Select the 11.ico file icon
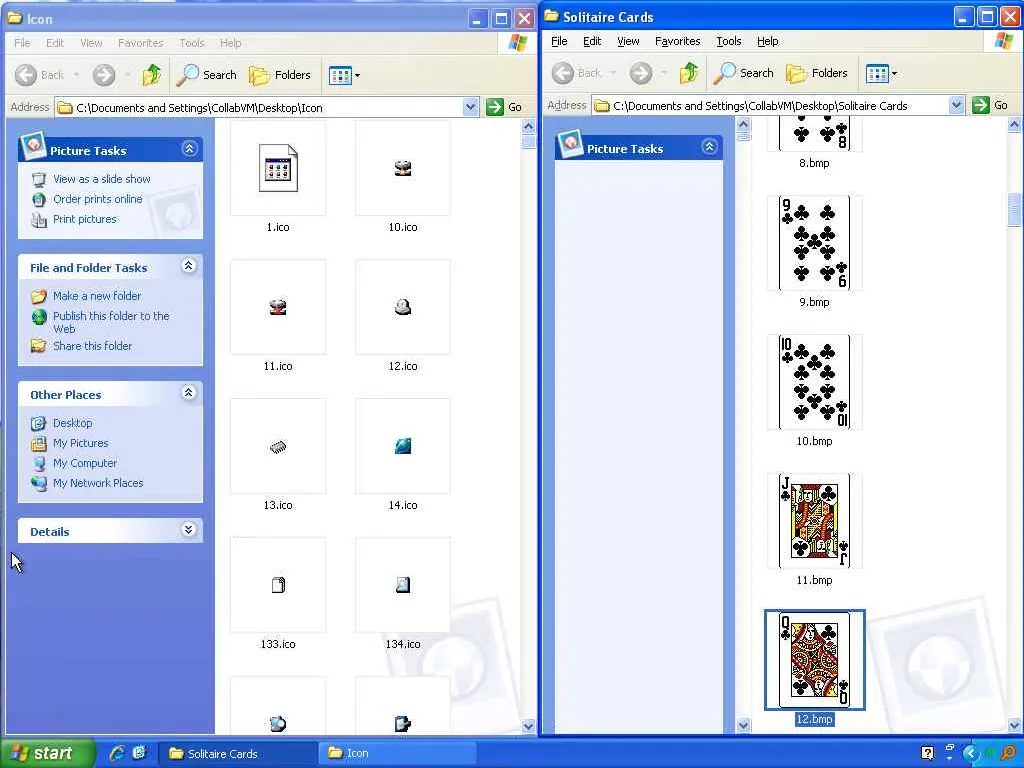1024x768 pixels. [x=278, y=307]
